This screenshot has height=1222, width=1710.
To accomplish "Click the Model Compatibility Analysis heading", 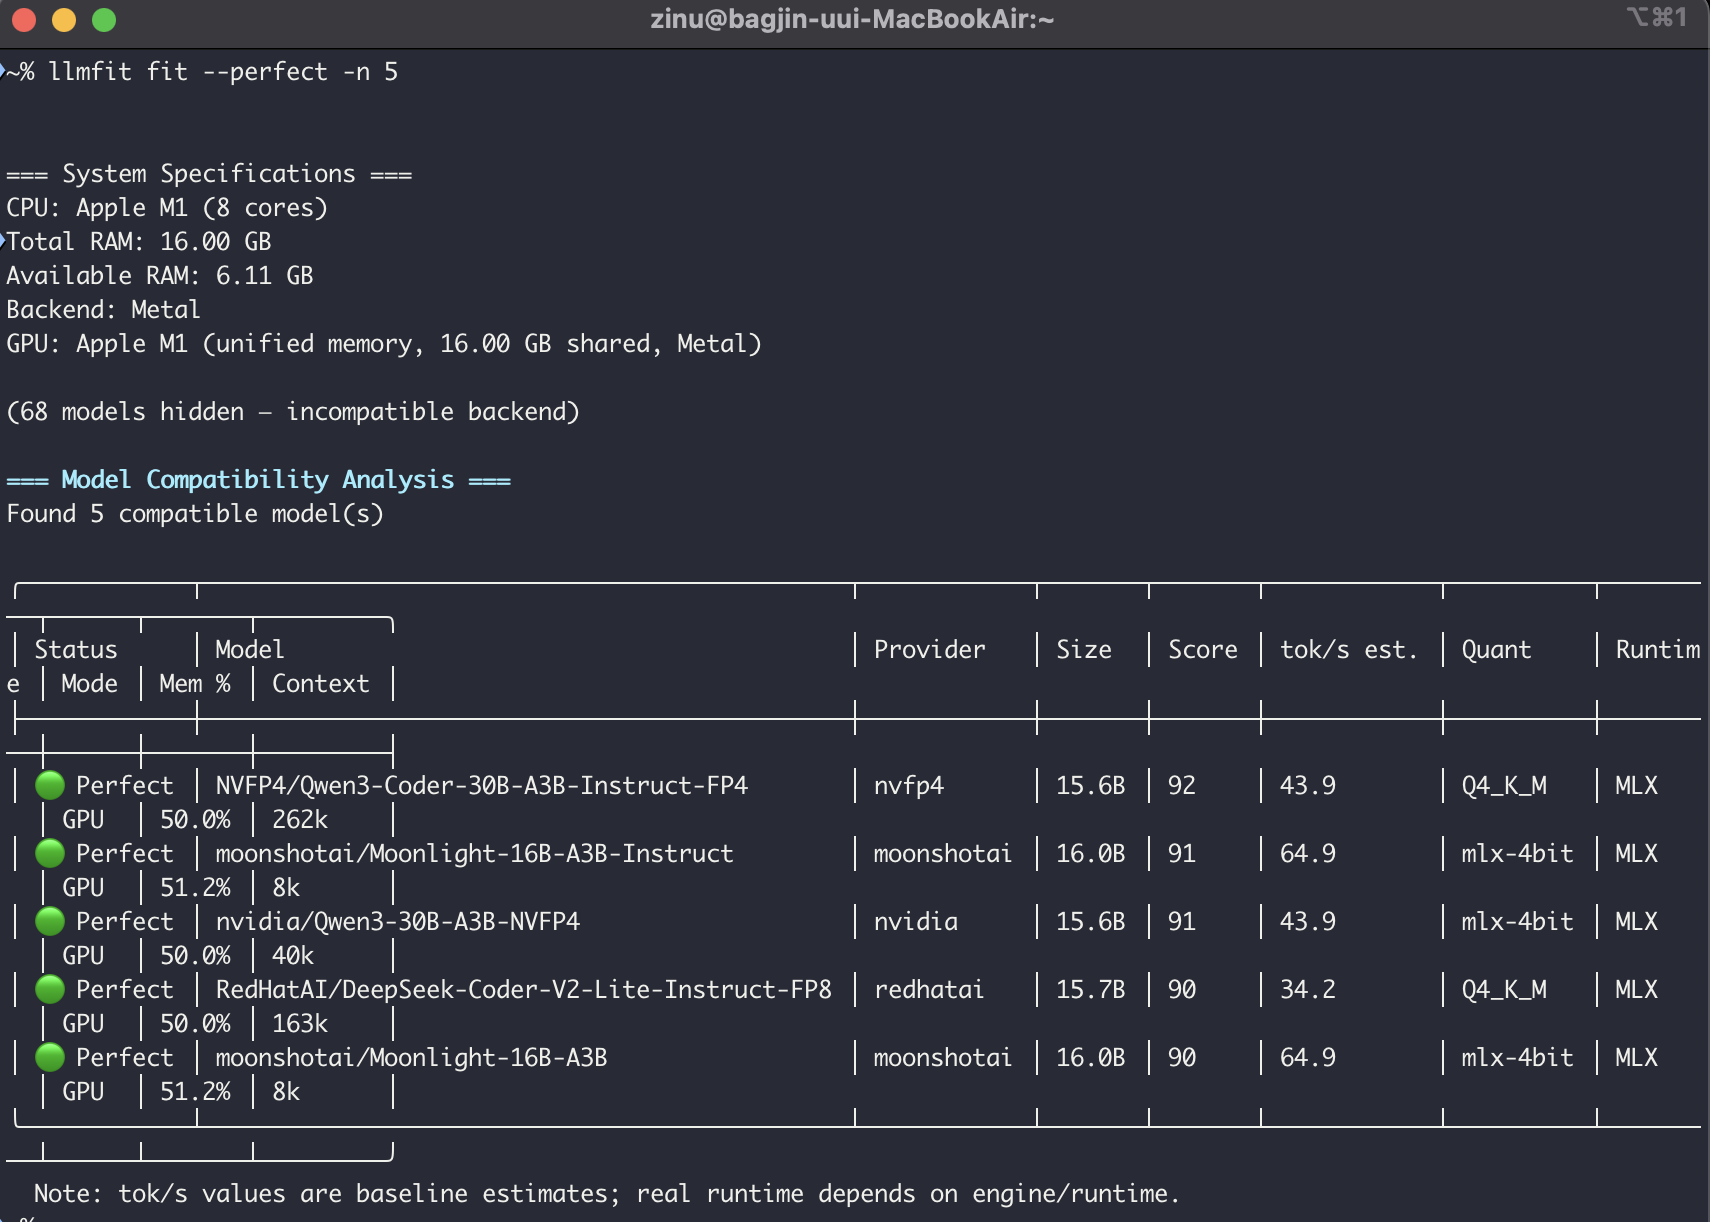I will click(x=258, y=480).
